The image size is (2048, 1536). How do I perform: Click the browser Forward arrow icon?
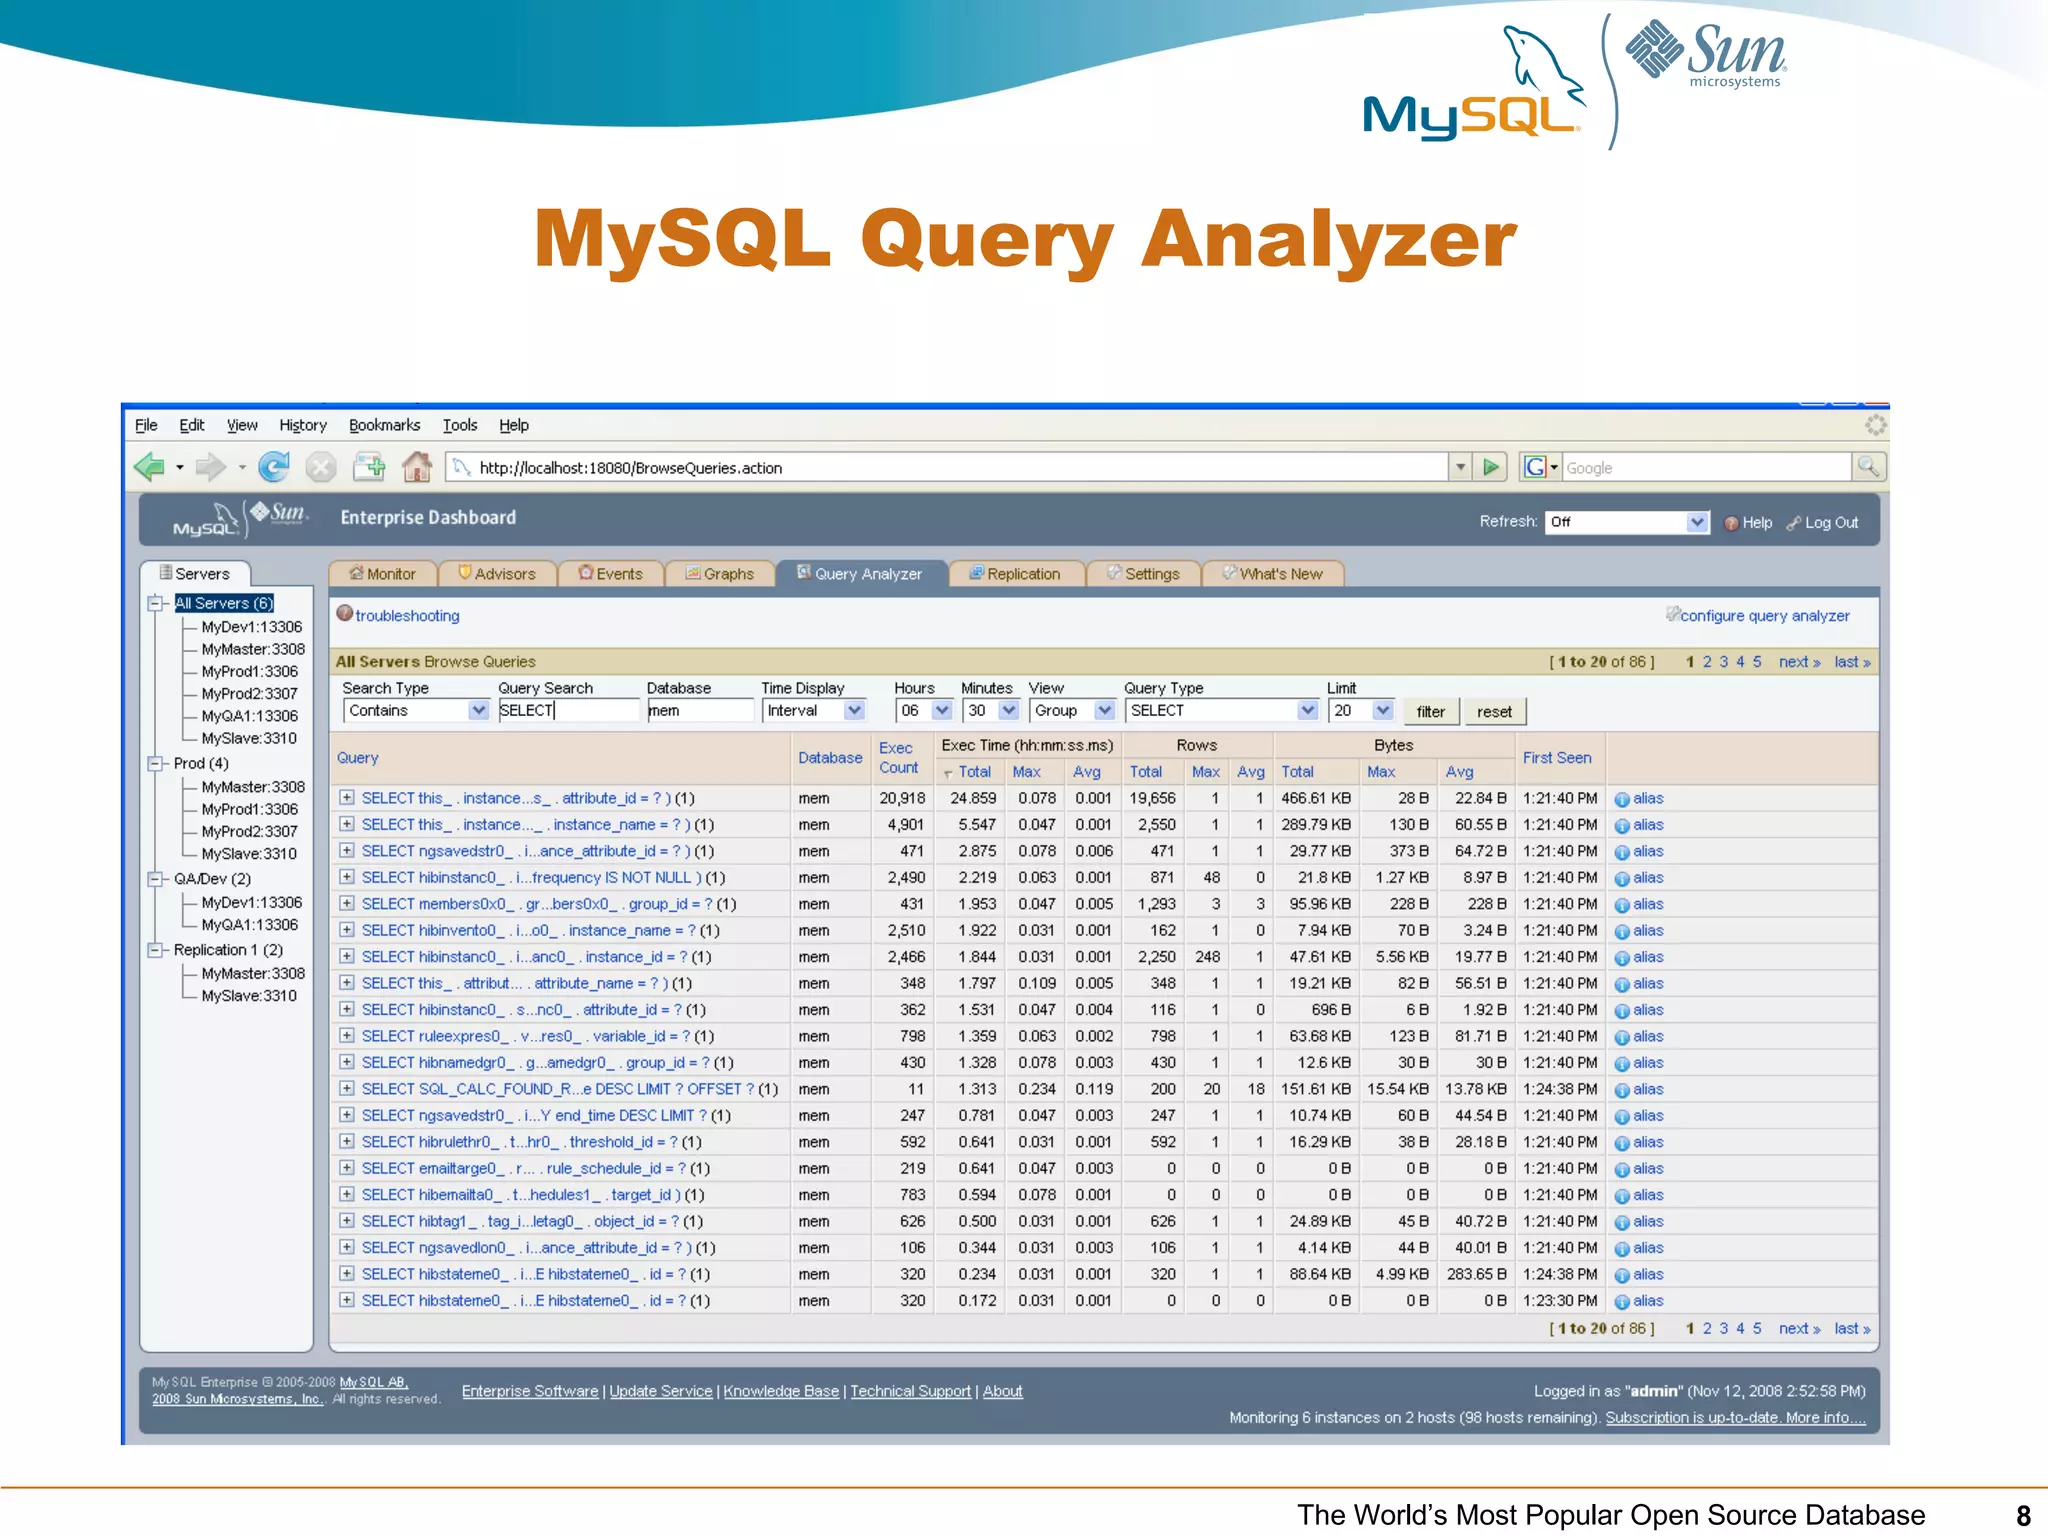[x=211, y=467]
